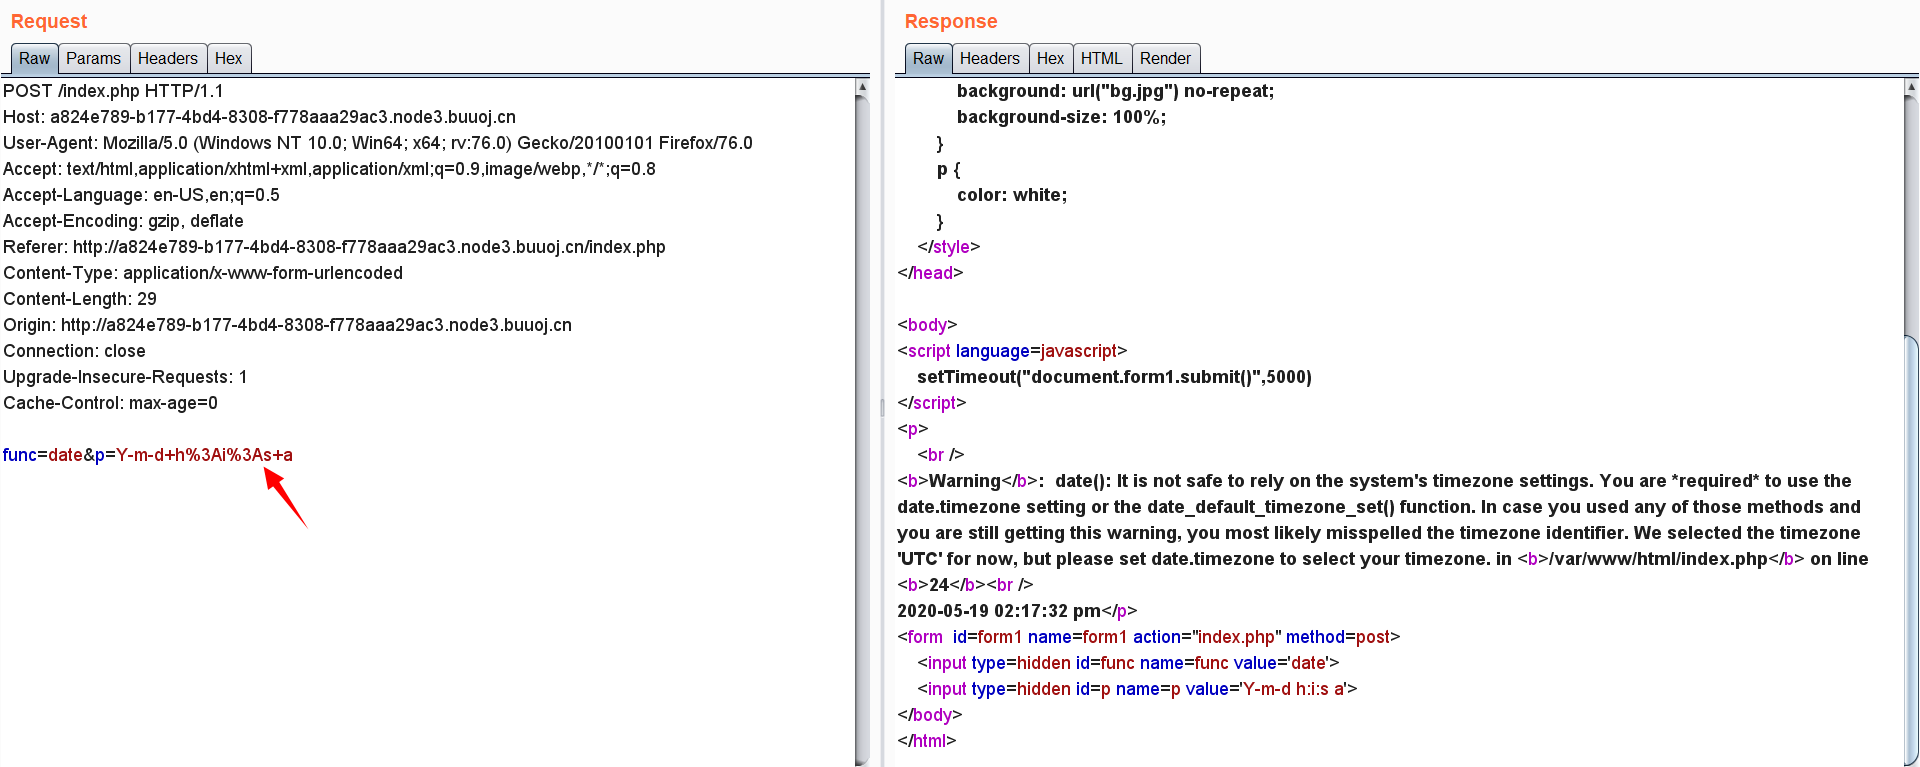1920x767 pixels.
Task: Click the Accept: text/html header line
Action: coord(329,169)
